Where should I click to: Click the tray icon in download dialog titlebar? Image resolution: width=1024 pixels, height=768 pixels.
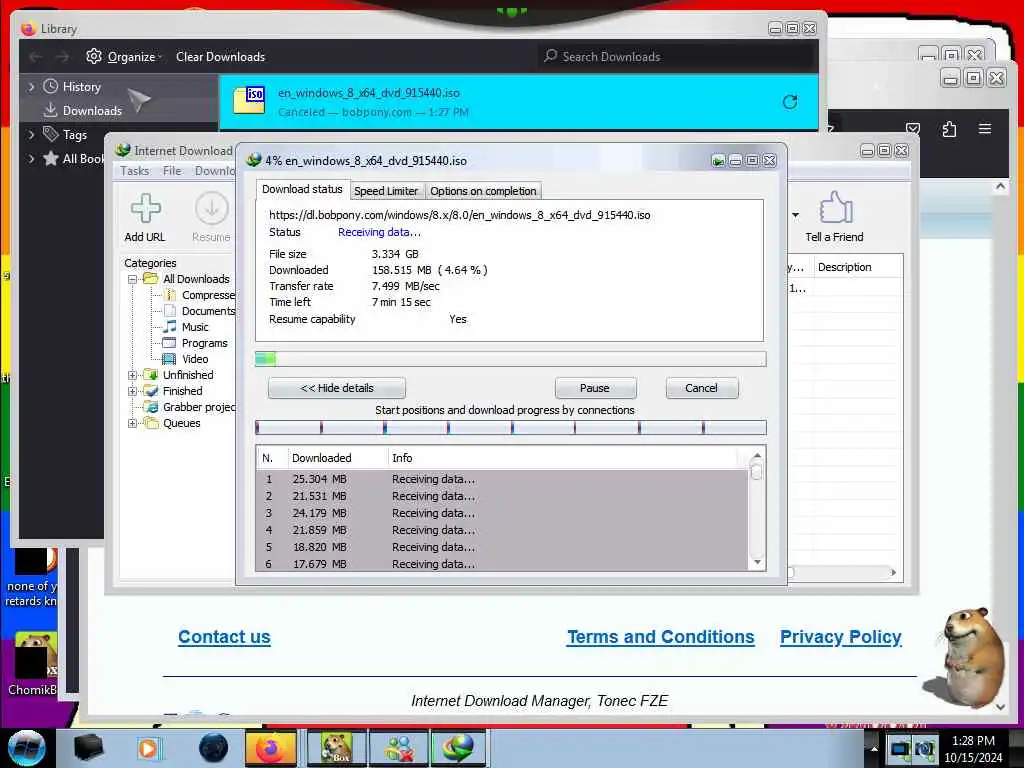tap(718, 161)
